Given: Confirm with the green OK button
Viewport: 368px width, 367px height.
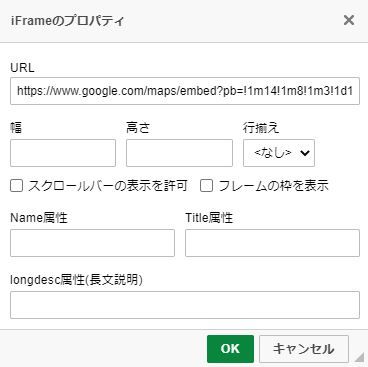Looking at the screenshot, I should pyautogui.click(x=230, y=349).
